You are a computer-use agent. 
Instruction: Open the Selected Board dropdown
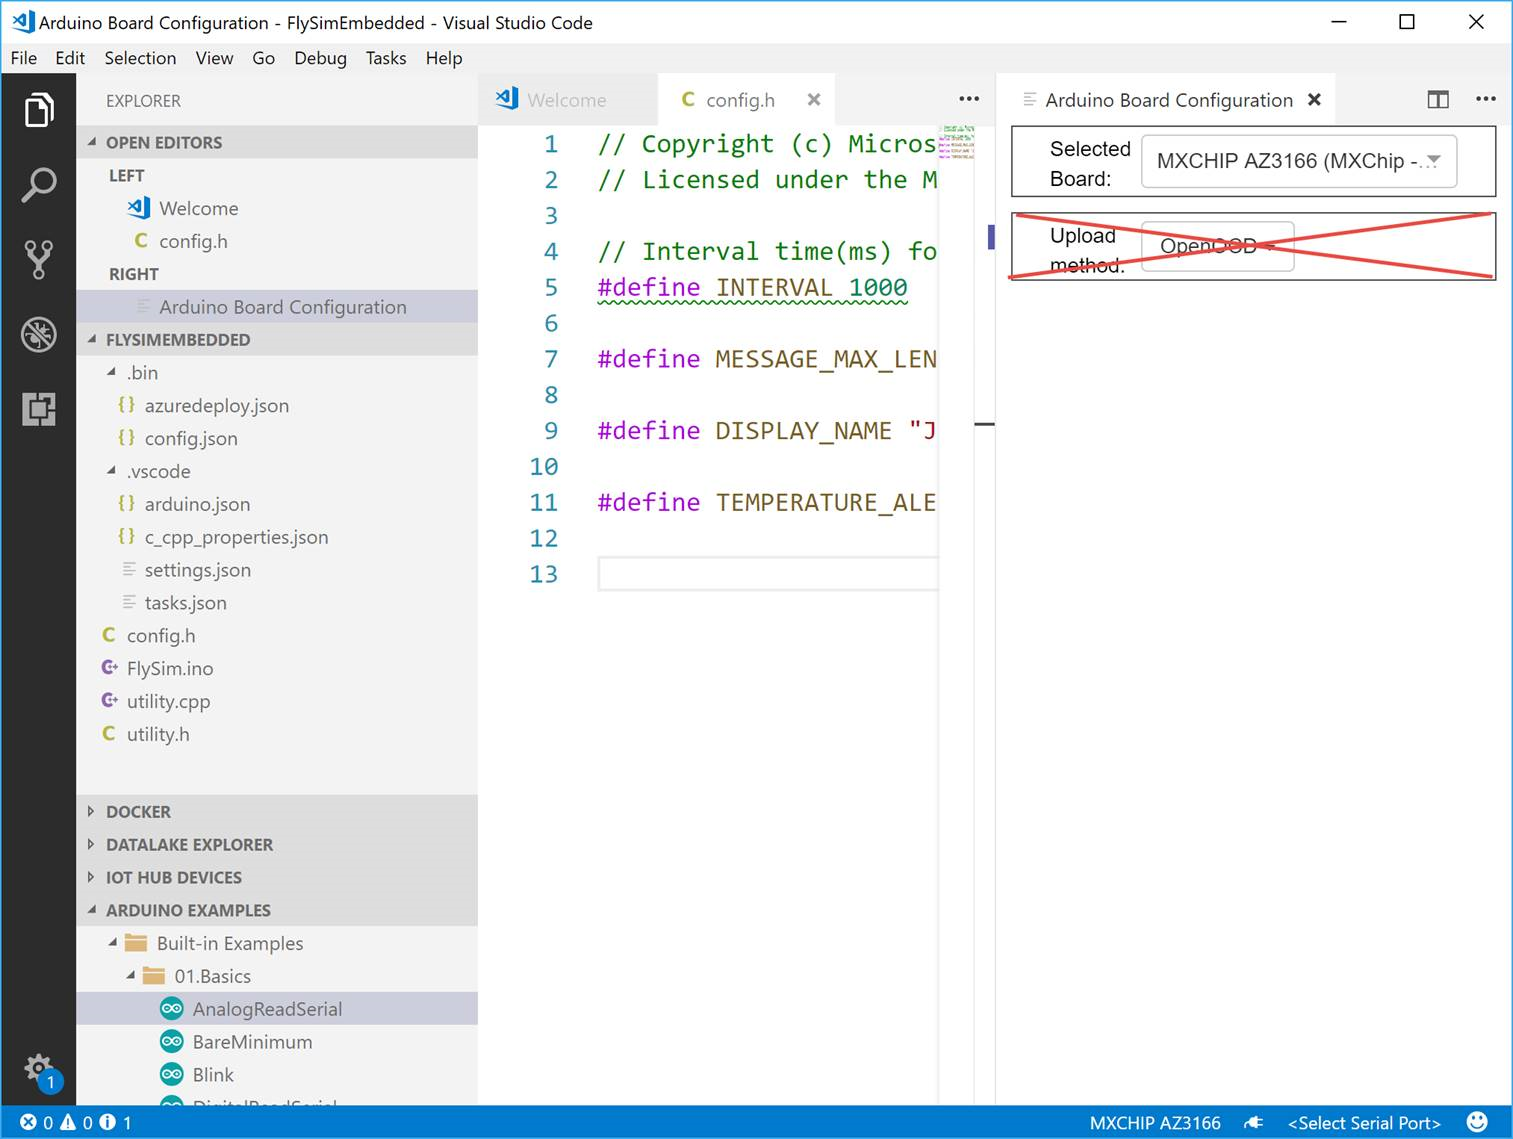(x=1299, y=161)
